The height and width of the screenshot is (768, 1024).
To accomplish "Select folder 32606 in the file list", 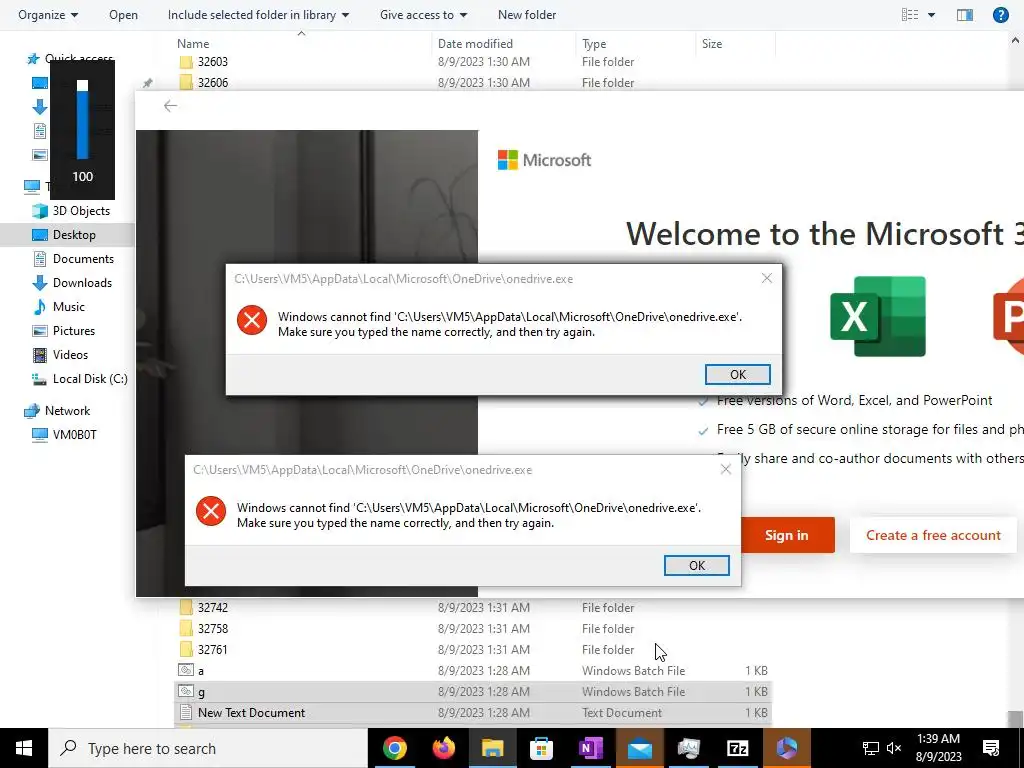I will click(213, 83).
